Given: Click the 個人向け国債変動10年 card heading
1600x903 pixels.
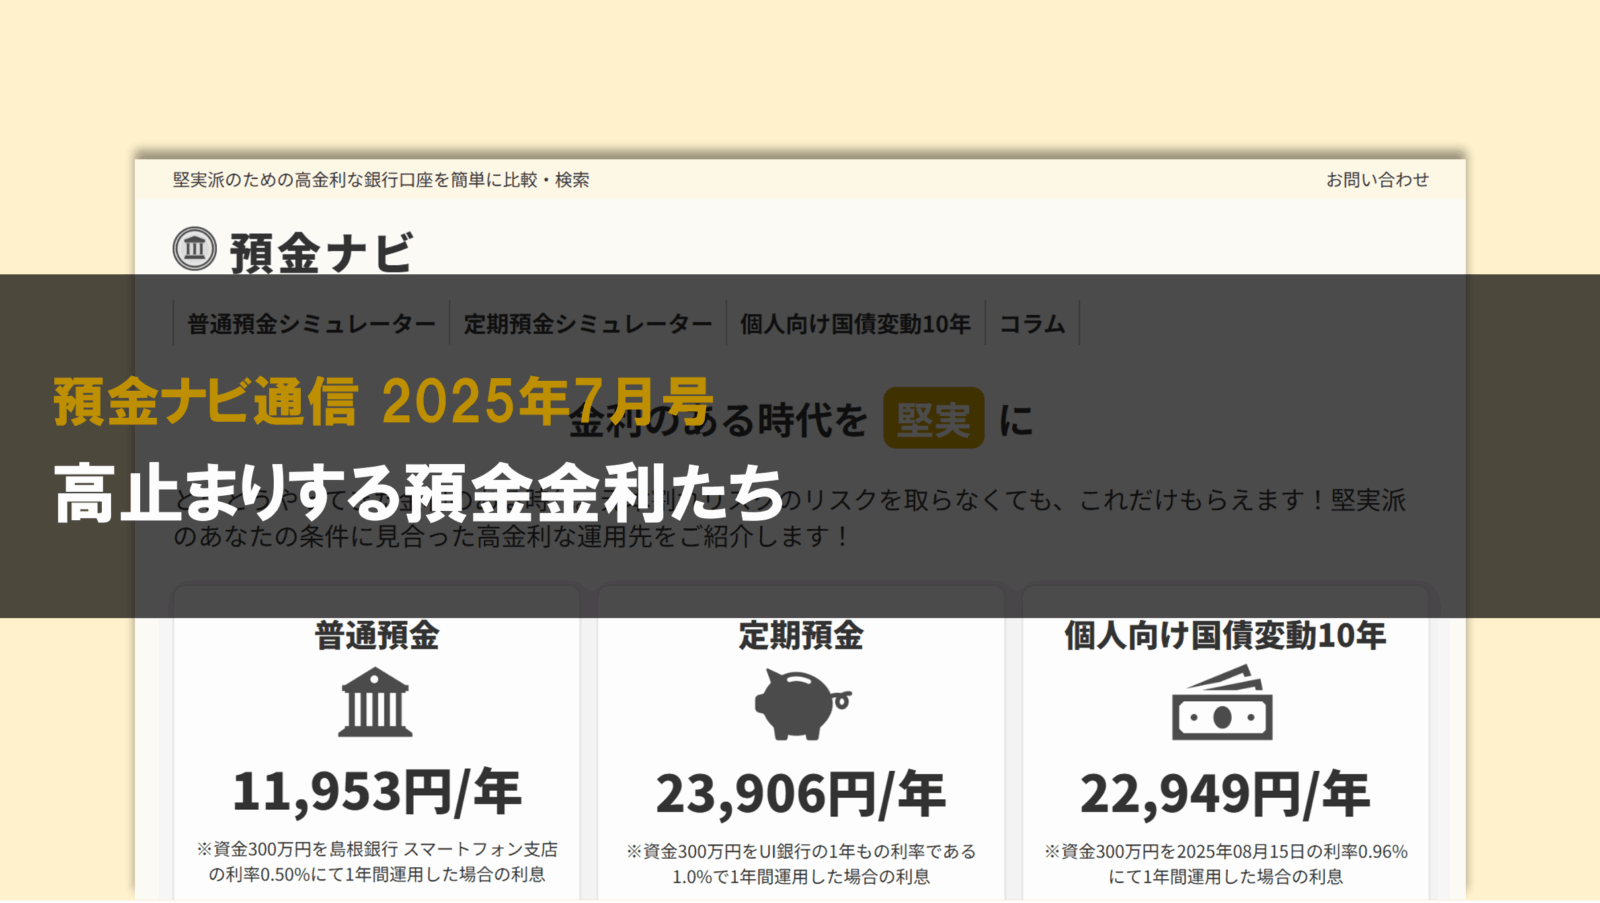Looking at the screenshot, I should (1224, 636).
